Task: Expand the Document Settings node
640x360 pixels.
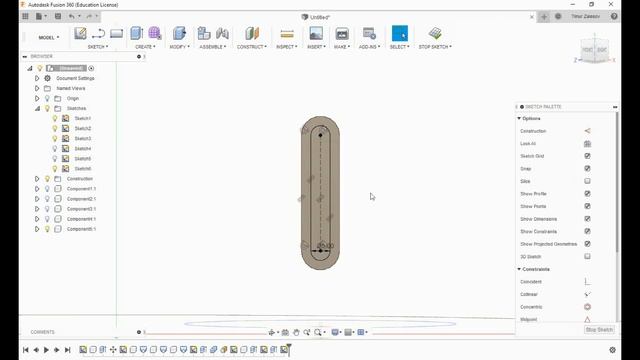Action: [37, 78]
